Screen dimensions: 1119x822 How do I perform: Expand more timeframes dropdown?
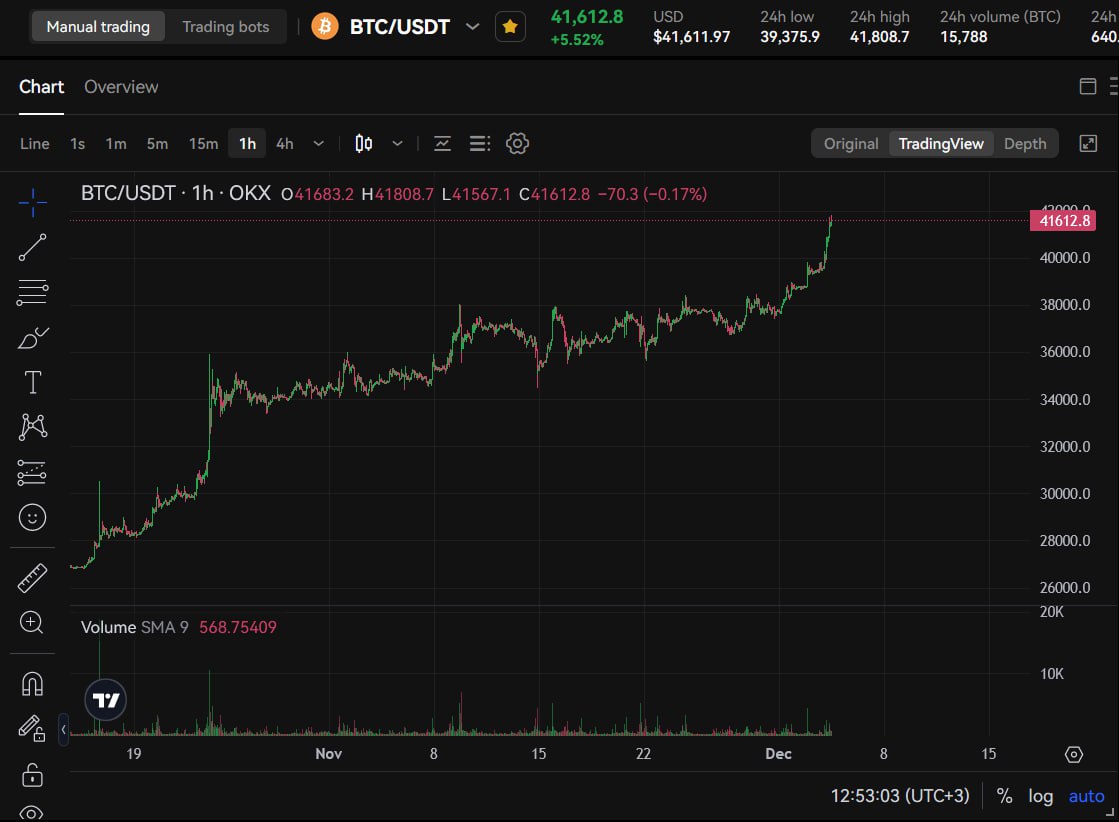click(x=318, y=143)
